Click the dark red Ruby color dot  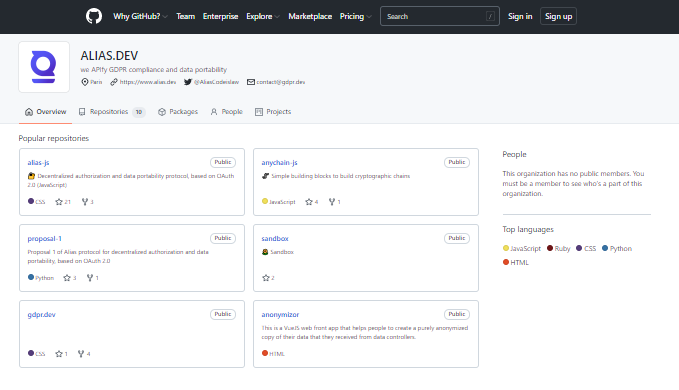[550, 248]
